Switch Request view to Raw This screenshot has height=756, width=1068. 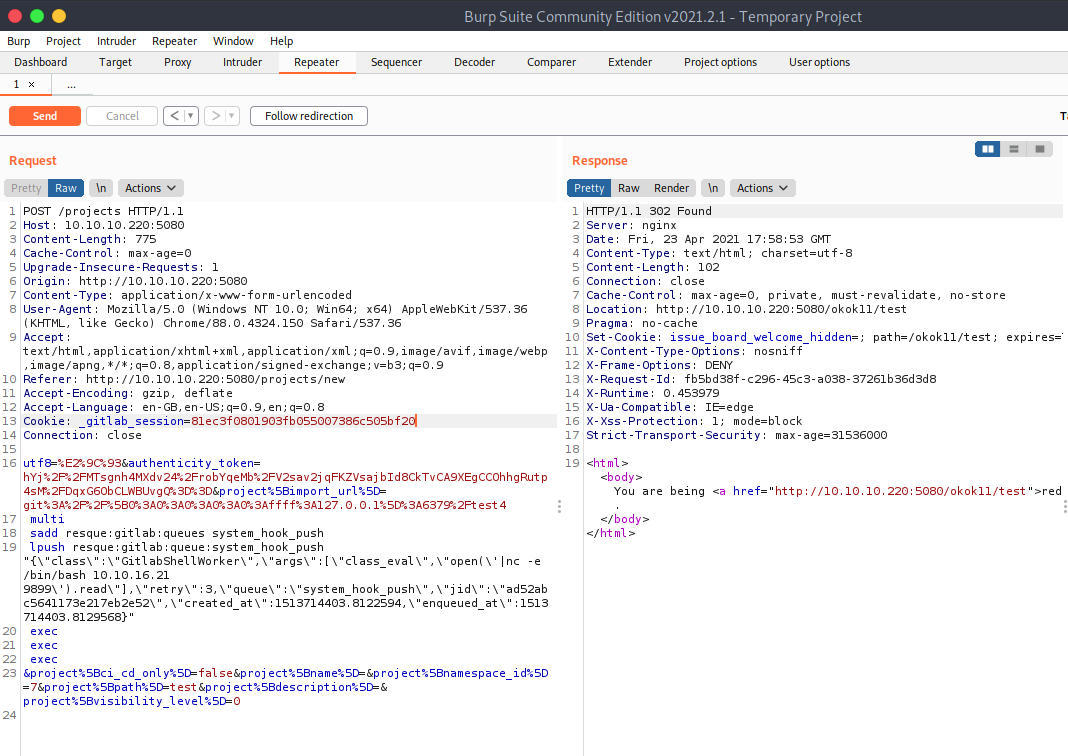click(x=66, y=188)
